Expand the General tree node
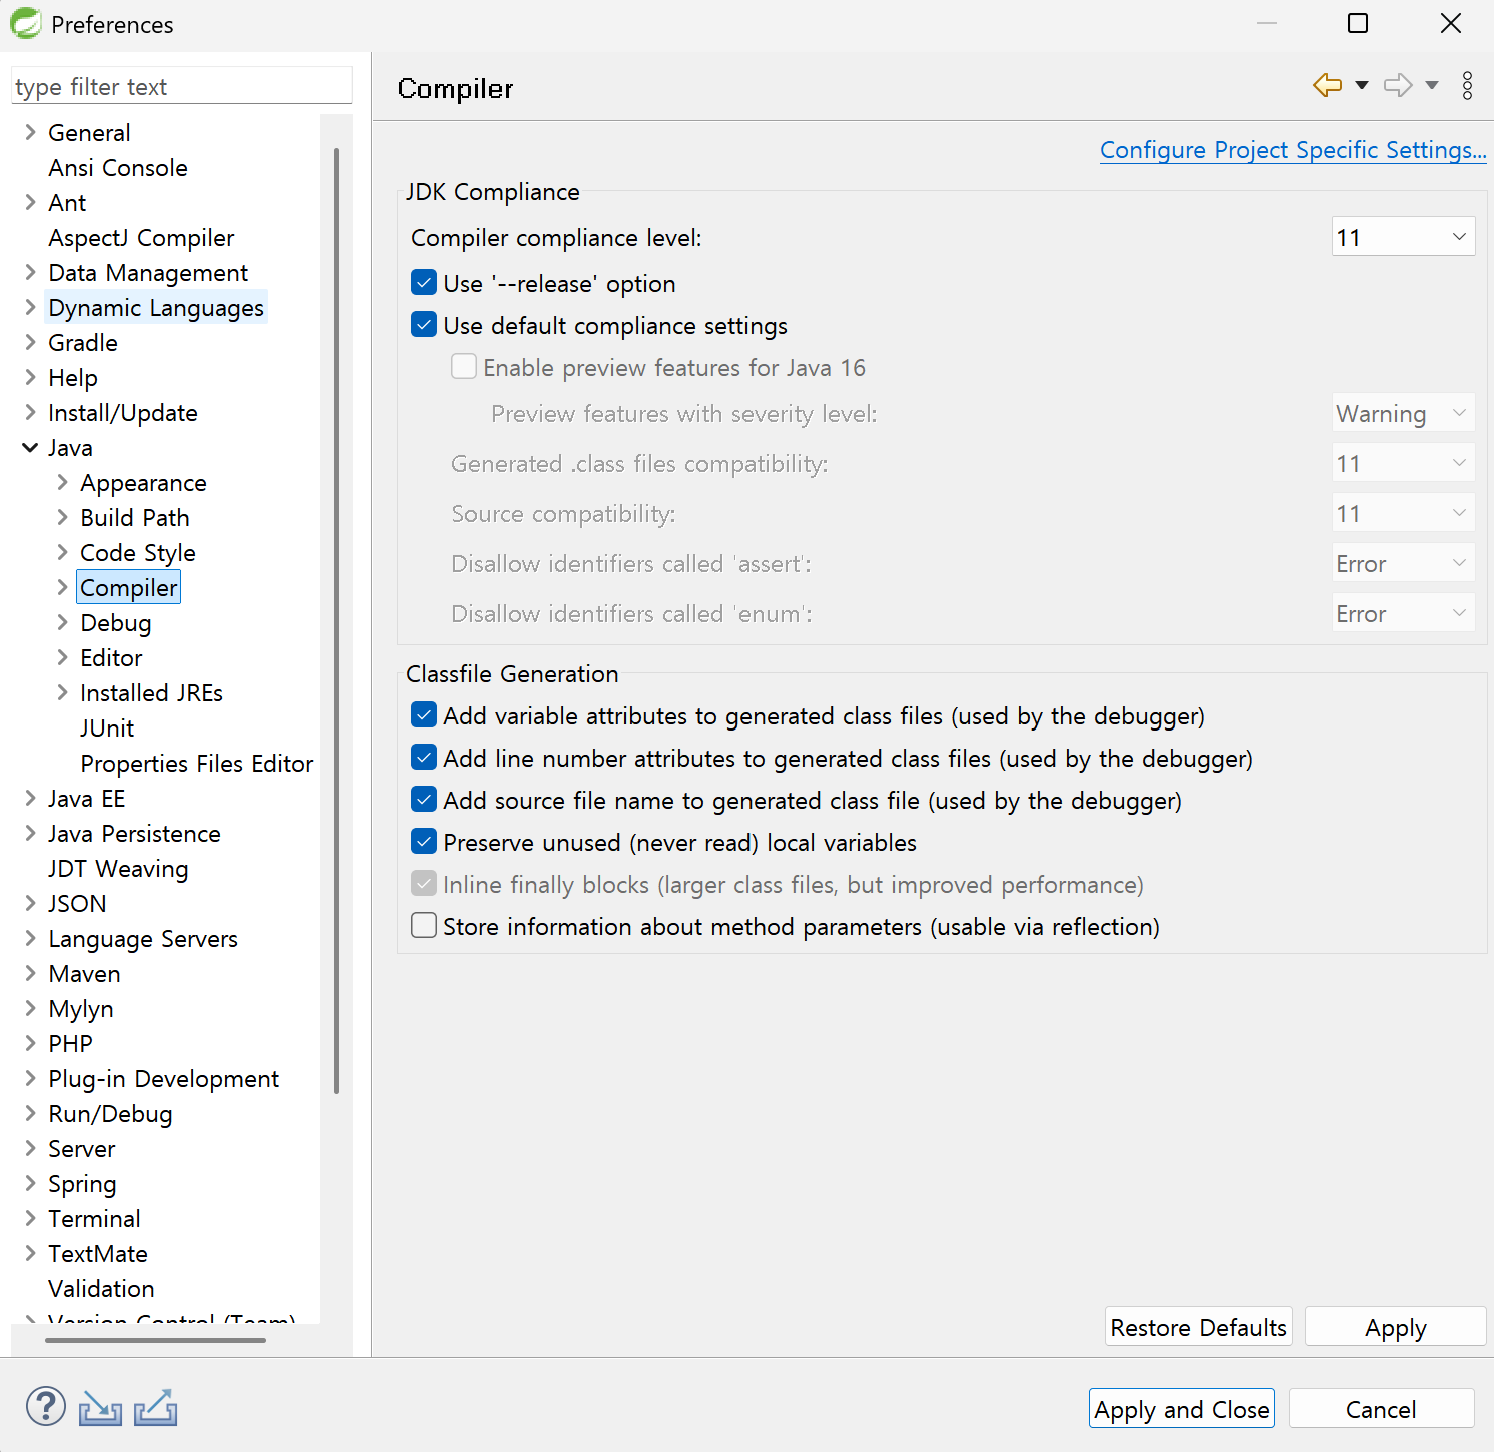 (x=30, y=132)
